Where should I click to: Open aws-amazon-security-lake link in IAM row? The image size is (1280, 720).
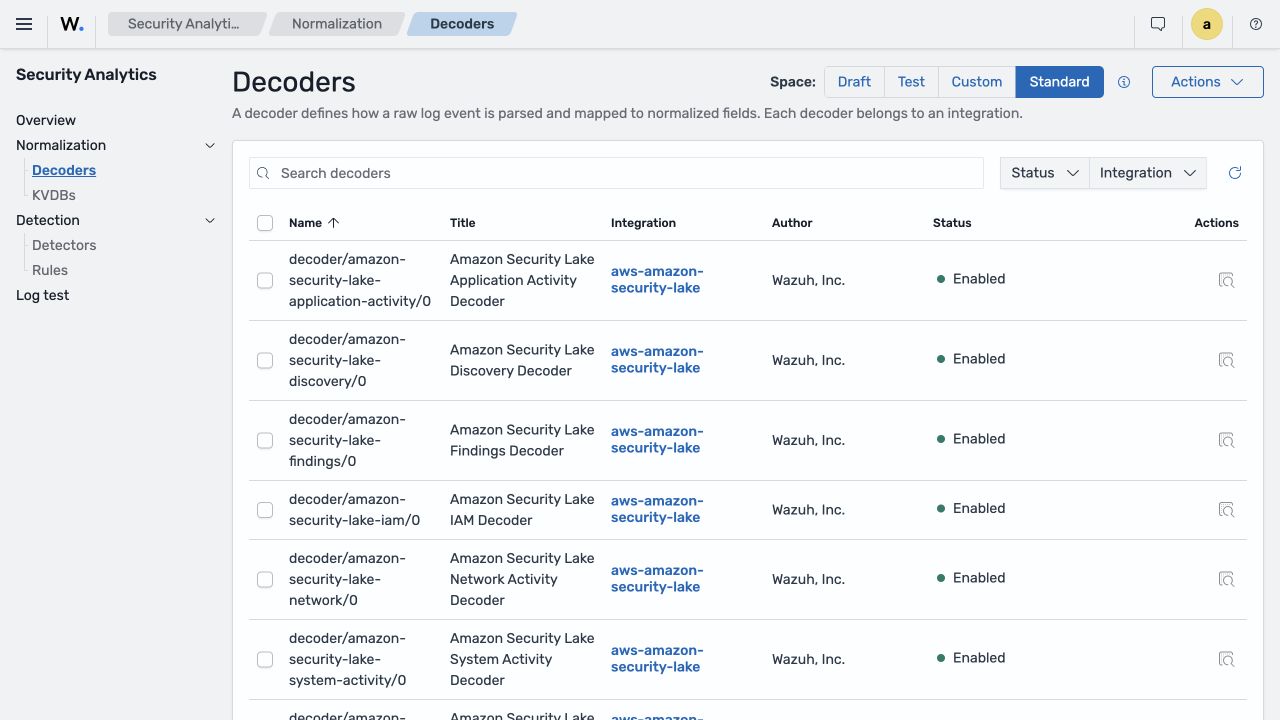(657, 509)
